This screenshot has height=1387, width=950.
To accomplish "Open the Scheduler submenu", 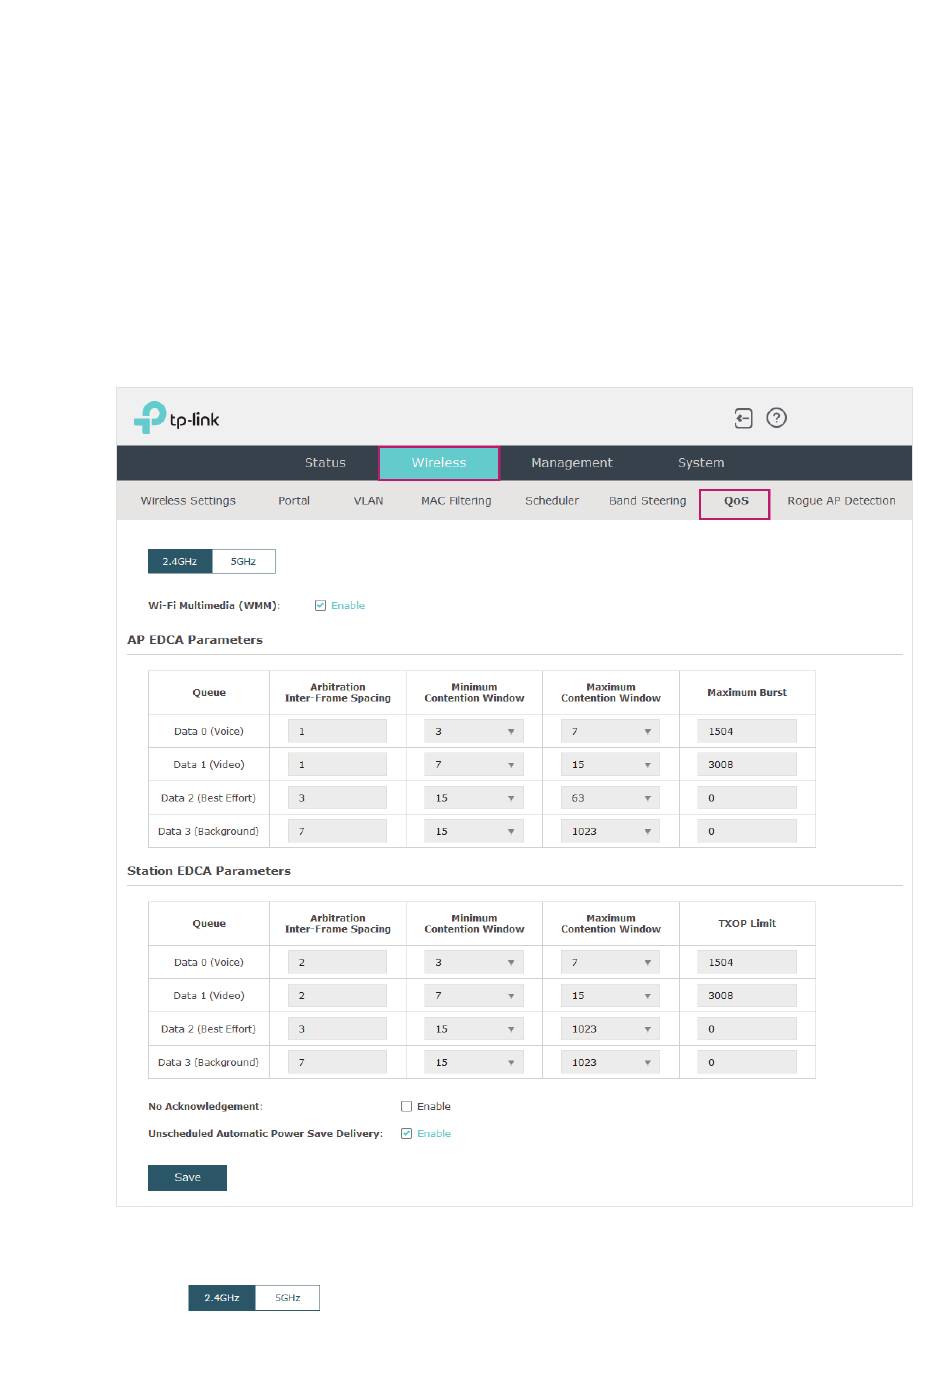I will coord(552,501).
